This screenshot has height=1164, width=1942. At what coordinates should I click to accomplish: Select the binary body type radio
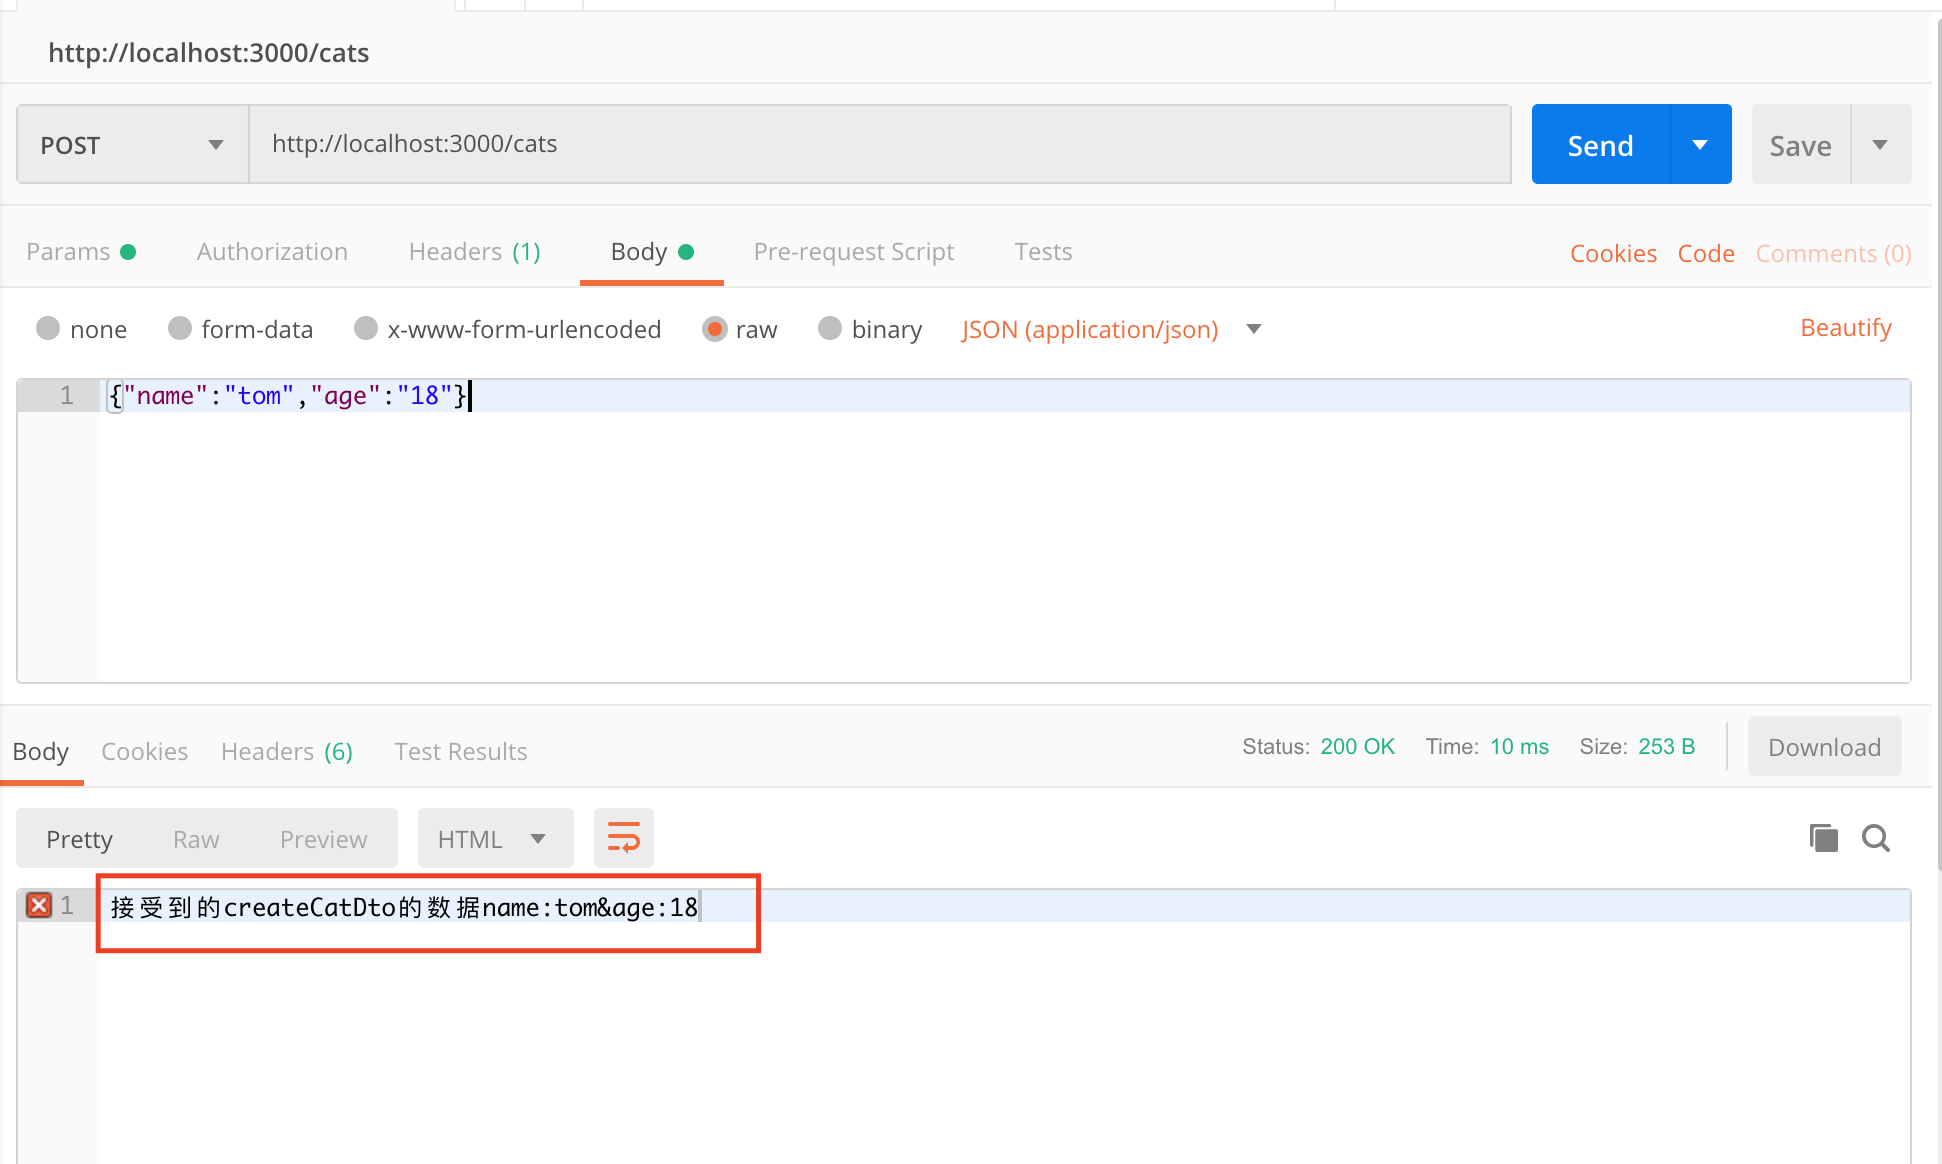(830, 328)
